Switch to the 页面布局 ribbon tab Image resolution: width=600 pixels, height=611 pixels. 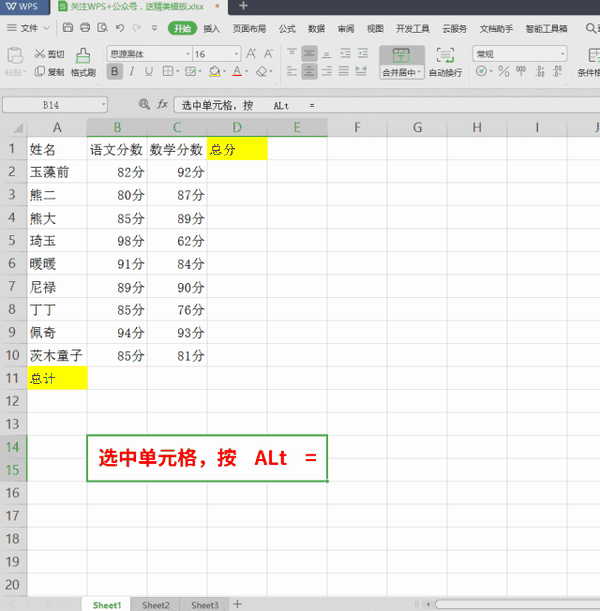pyautogui.click(x=249, y=28)
